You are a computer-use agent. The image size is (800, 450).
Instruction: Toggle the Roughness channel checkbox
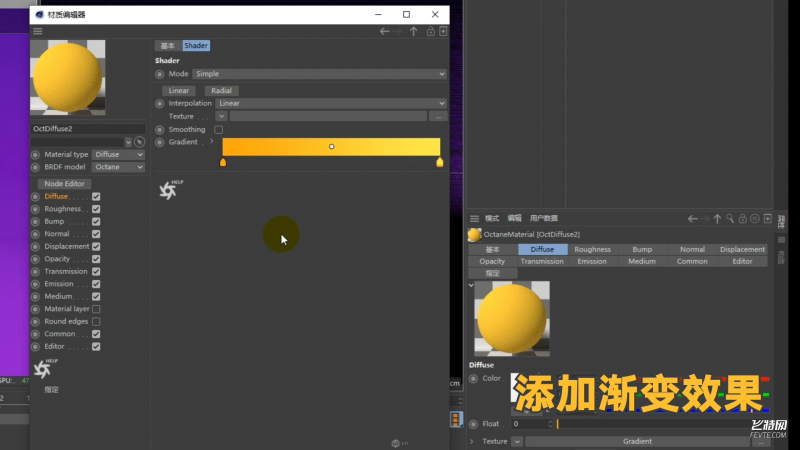pos(96,209)
